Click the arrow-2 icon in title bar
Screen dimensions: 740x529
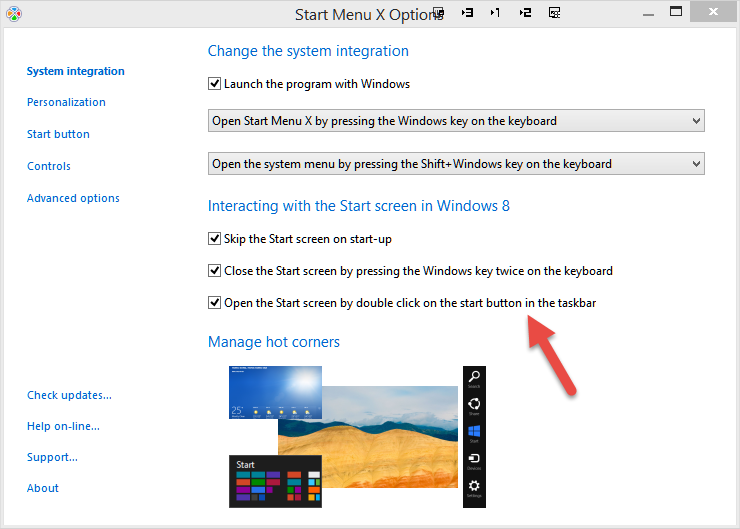click(525, 13)
